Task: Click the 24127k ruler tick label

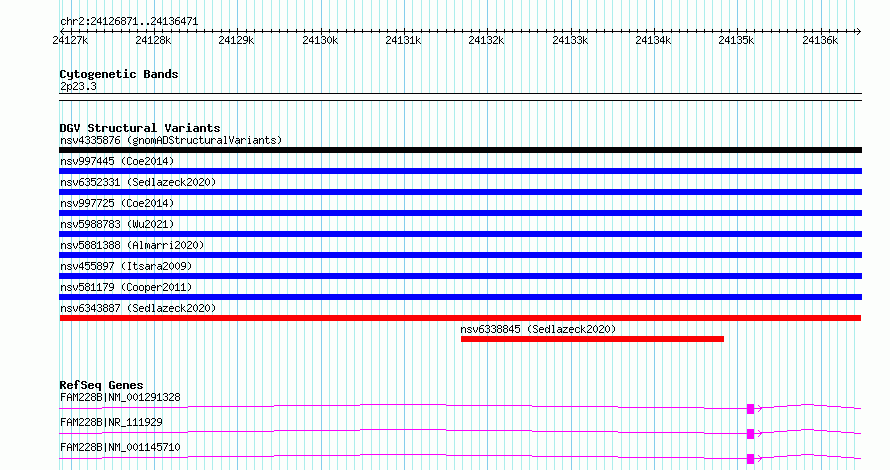Action: pos(70,40)
